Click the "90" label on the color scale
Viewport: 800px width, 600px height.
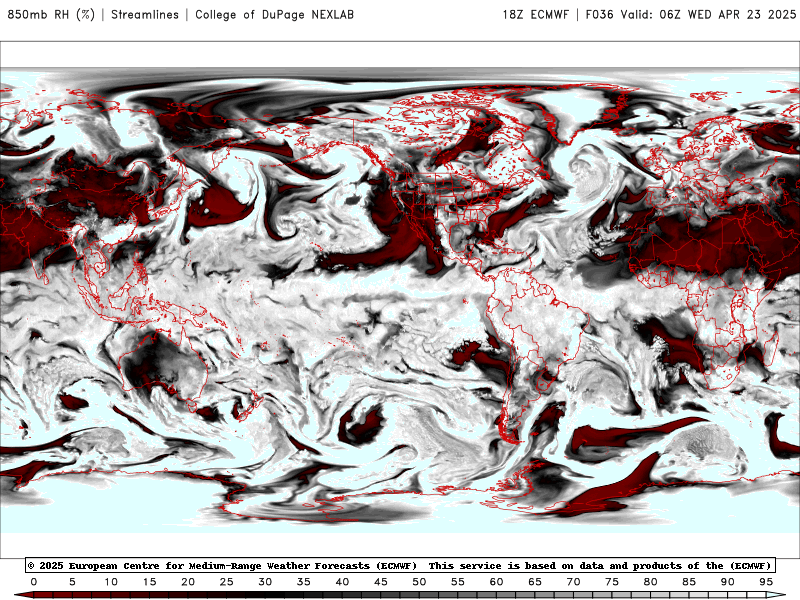(728, 582)
